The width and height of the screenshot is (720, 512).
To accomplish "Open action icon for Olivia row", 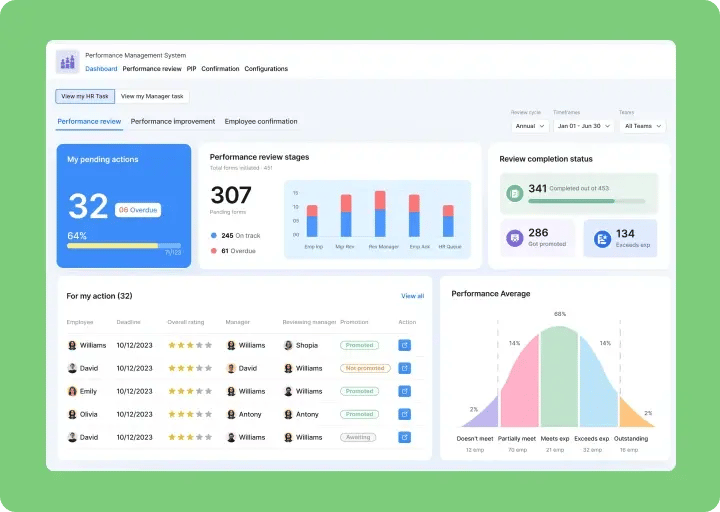I will pos(405,414).
